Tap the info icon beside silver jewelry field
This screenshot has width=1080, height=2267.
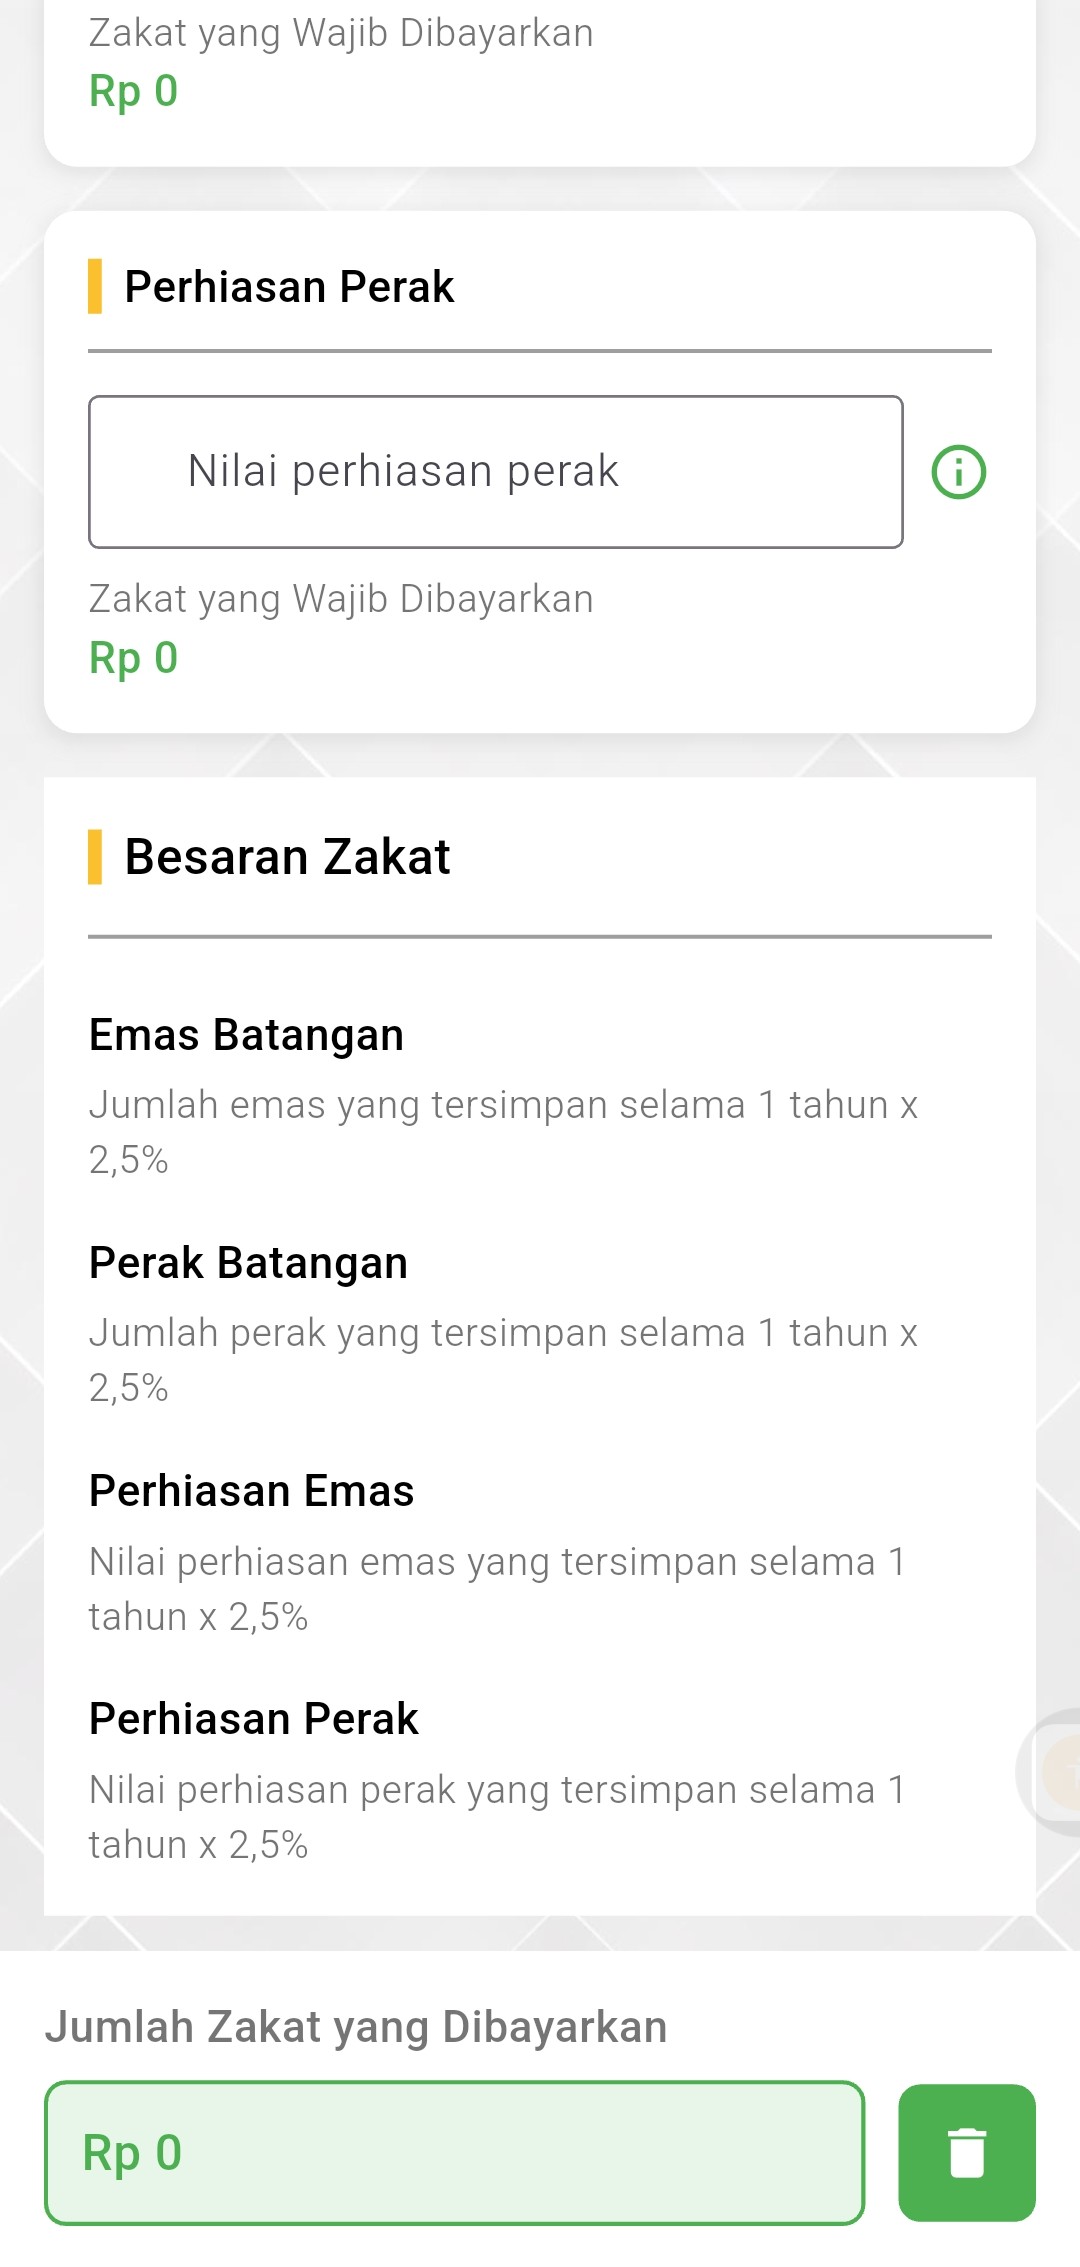click(958, 472)
